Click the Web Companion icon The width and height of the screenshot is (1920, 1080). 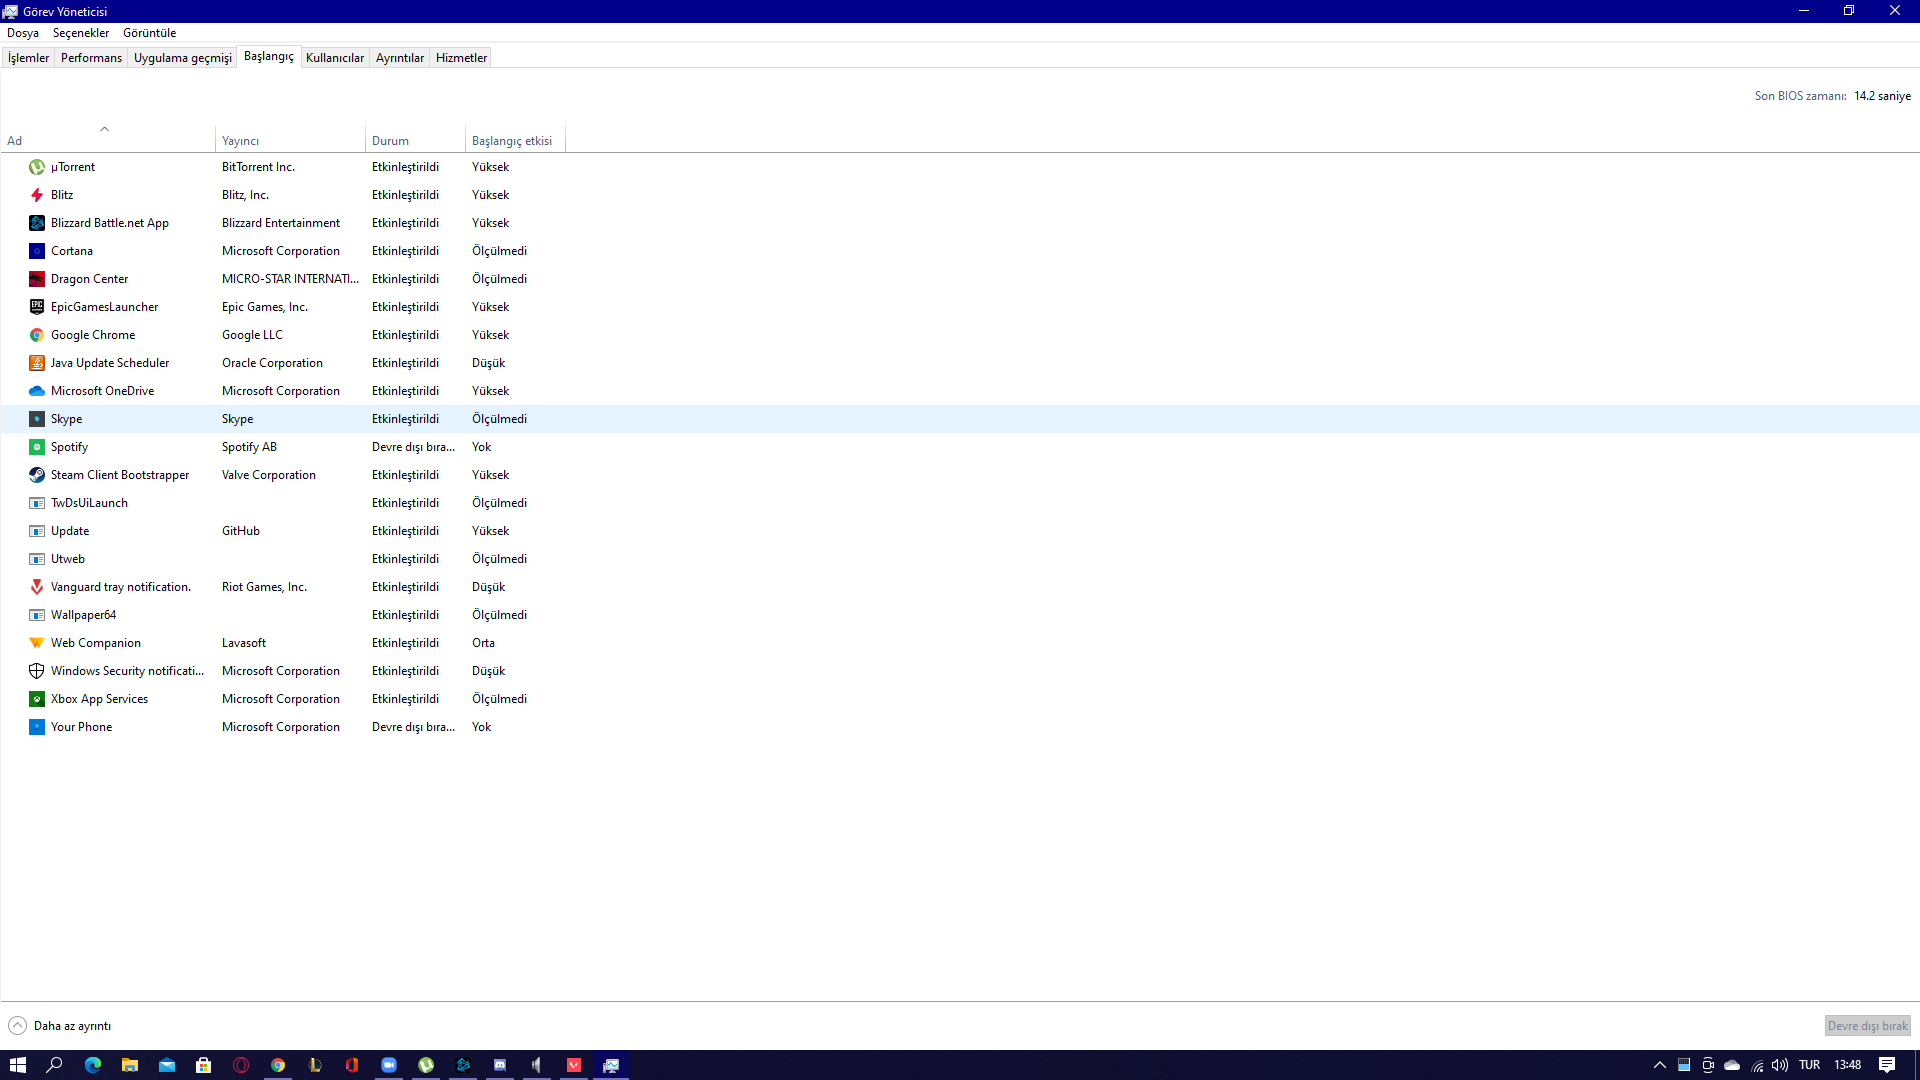[37, 643]
